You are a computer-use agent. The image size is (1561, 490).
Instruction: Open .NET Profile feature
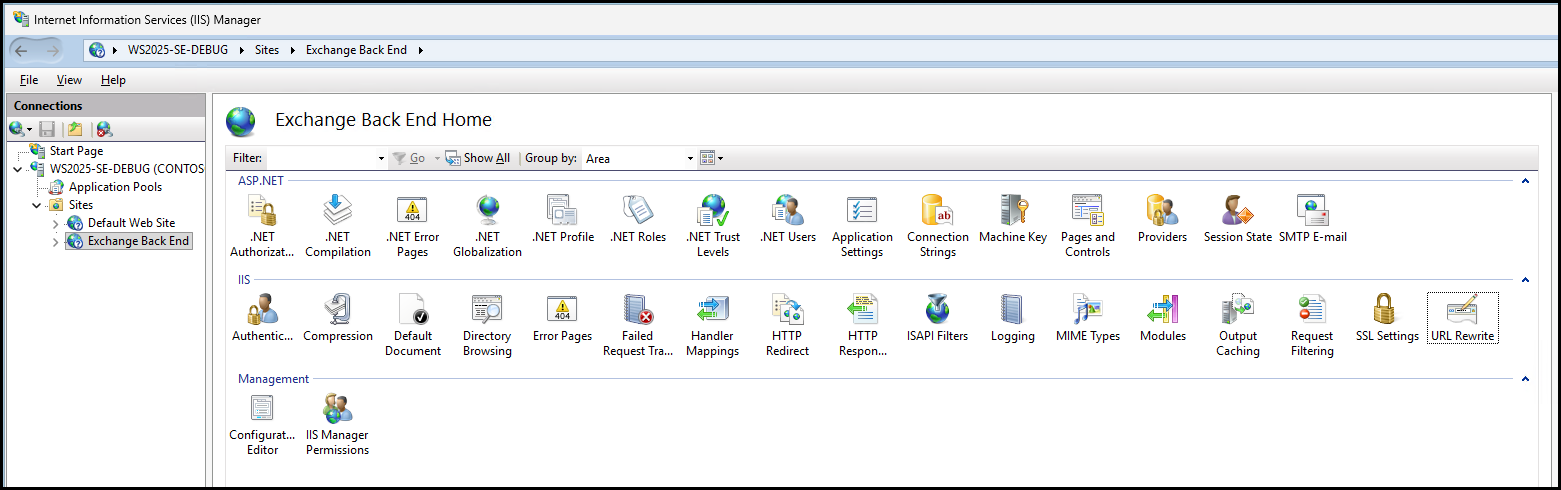point(563,219)
